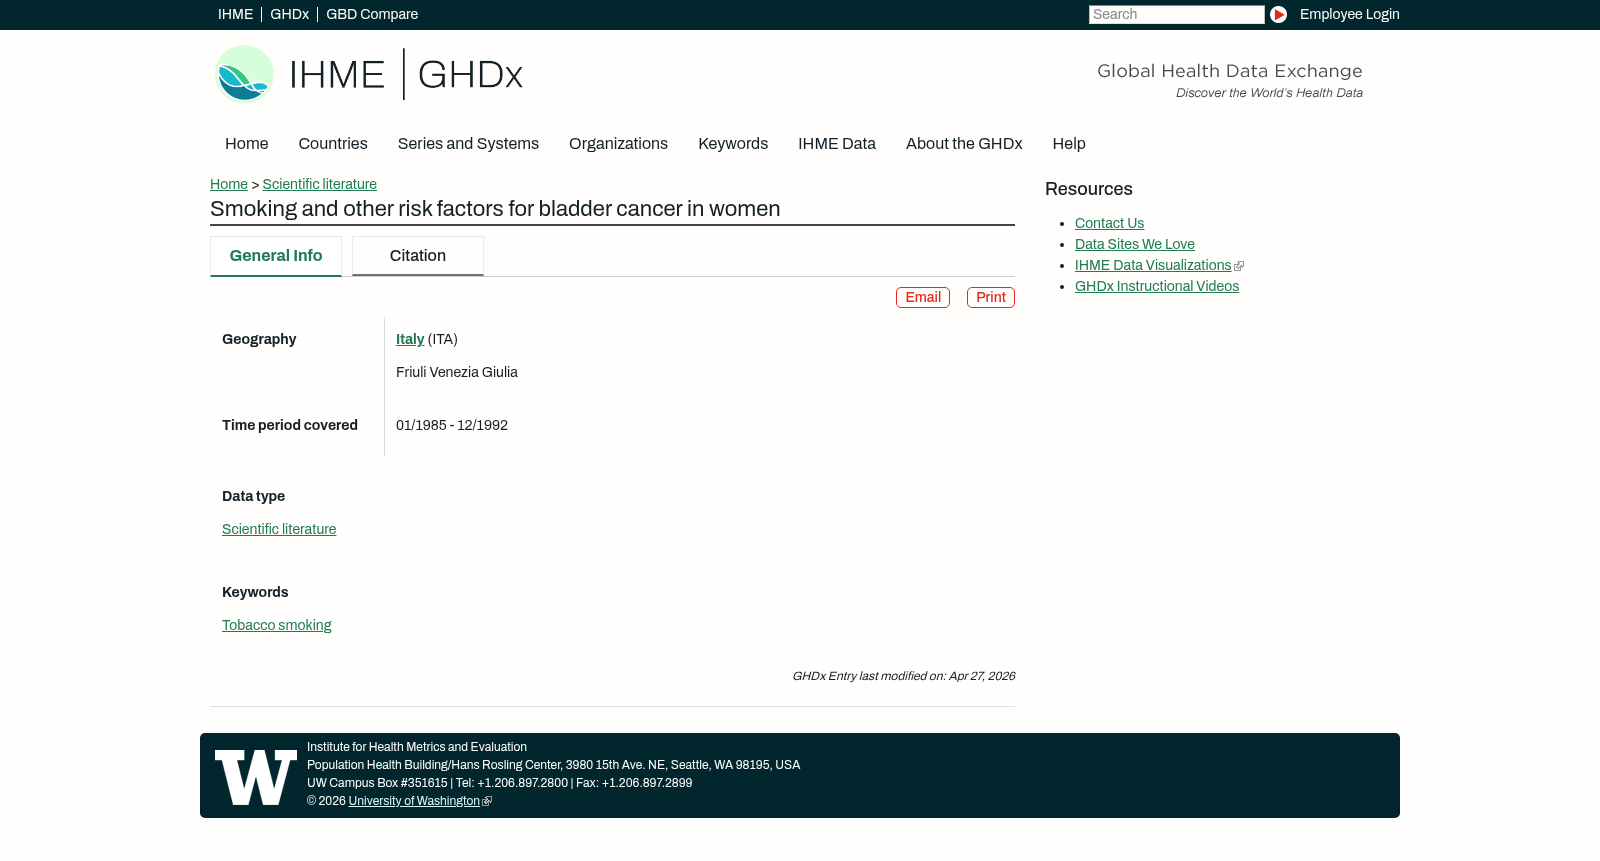This screenshot has height=861, width=1600.
Task: Open Tobacco smoking keyword link
Action: pyautogui.click(x=276, y=626)
